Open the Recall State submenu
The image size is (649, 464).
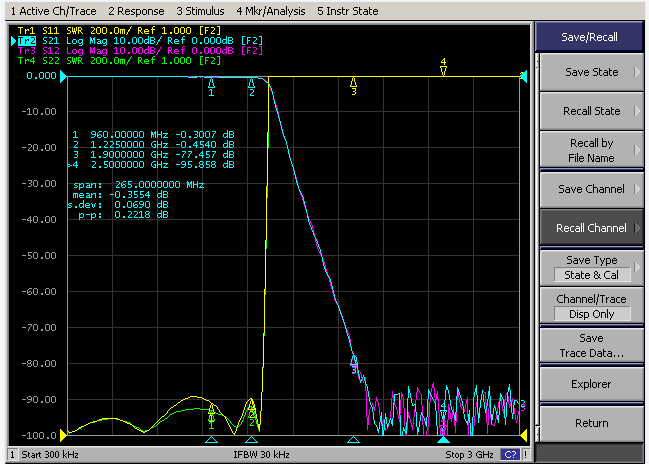pos(591,111)
